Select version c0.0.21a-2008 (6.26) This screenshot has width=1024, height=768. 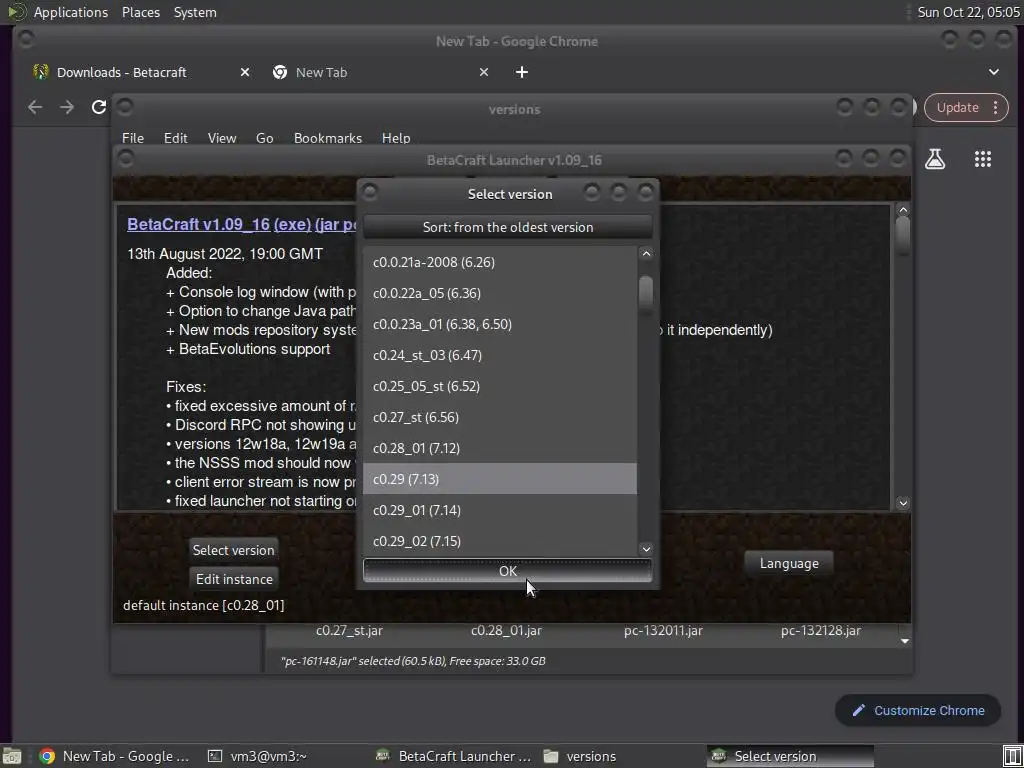(500, 262)
